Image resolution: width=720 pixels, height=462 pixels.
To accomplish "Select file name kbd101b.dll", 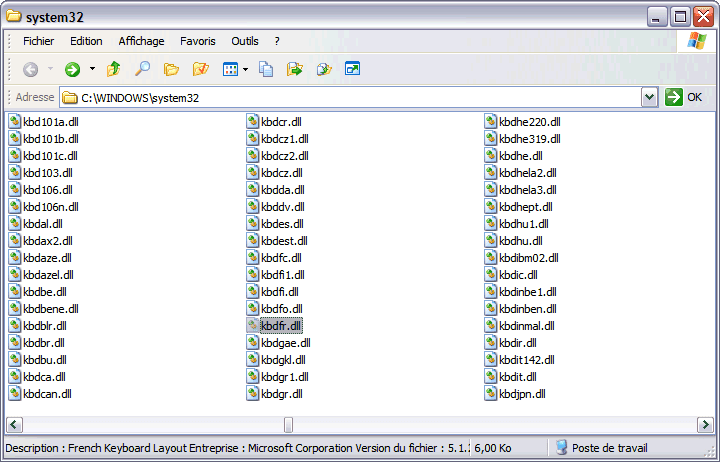I will (x=51, y=139).
